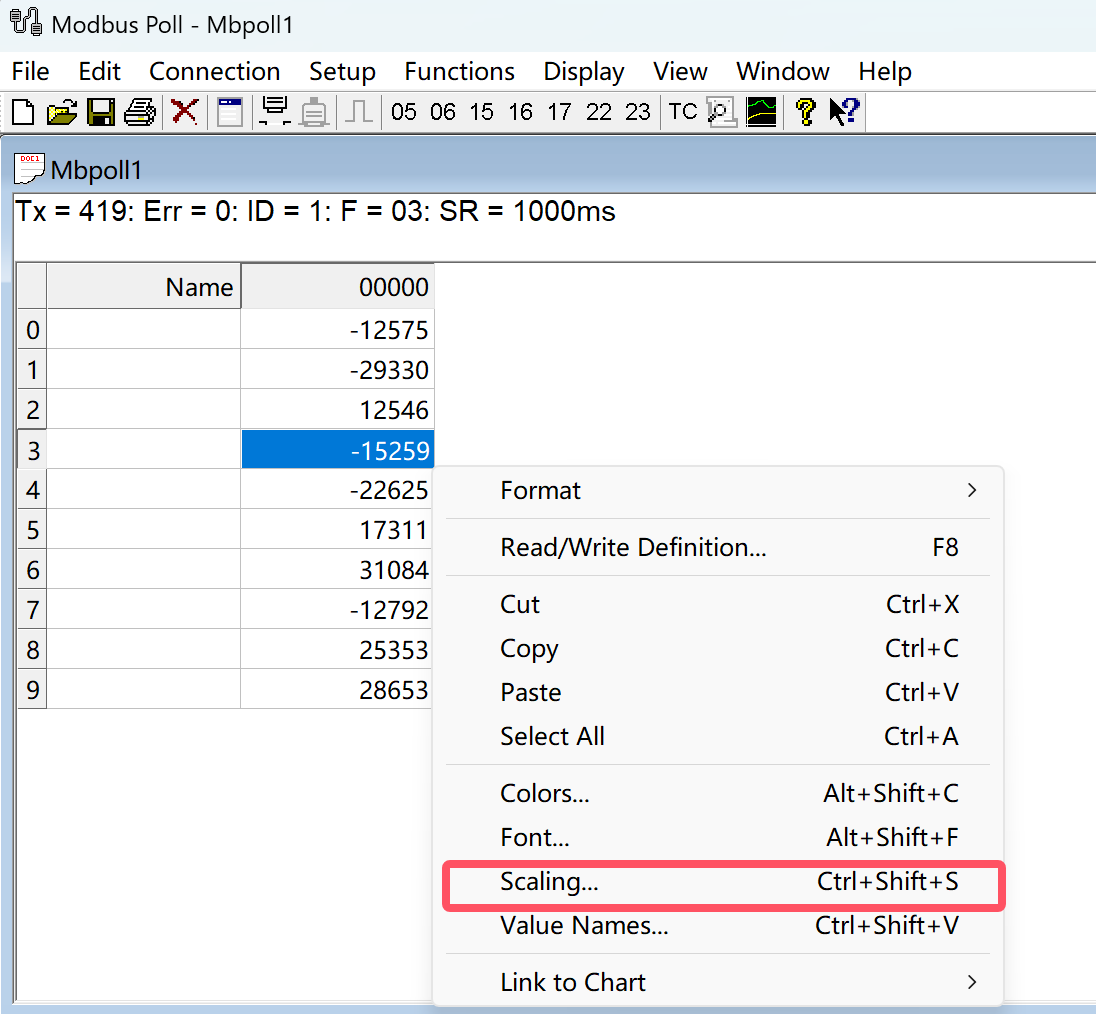Click the Print toolbar icon

pos(140,112)
